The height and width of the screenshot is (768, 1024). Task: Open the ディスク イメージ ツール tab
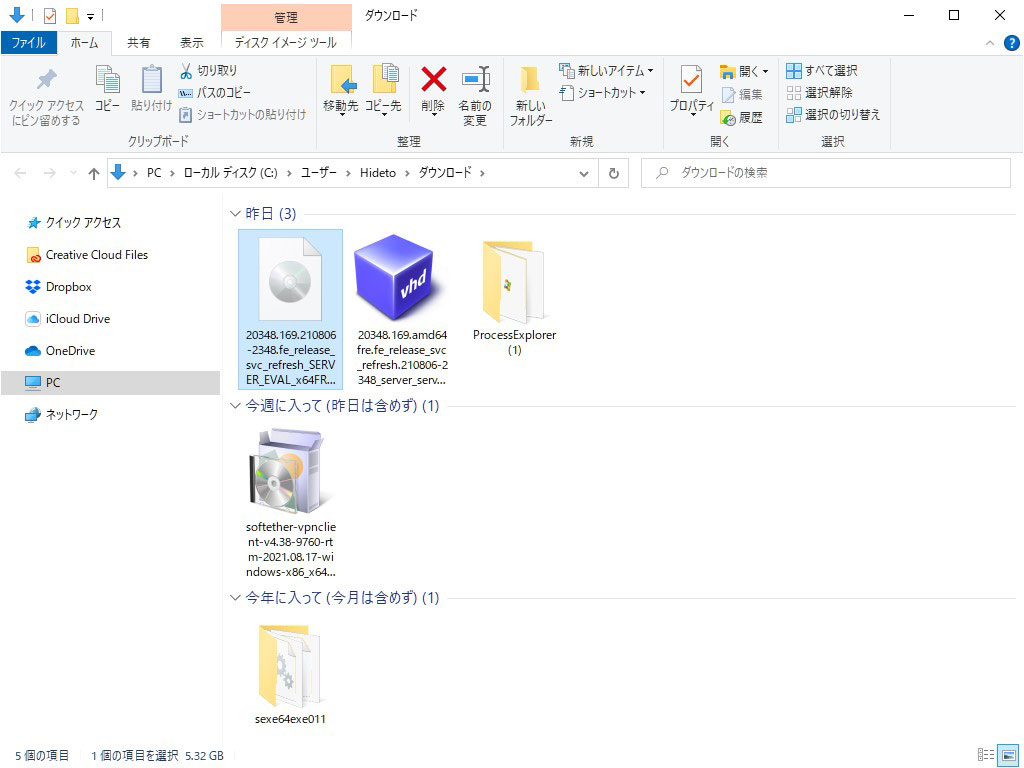point(287,42)
